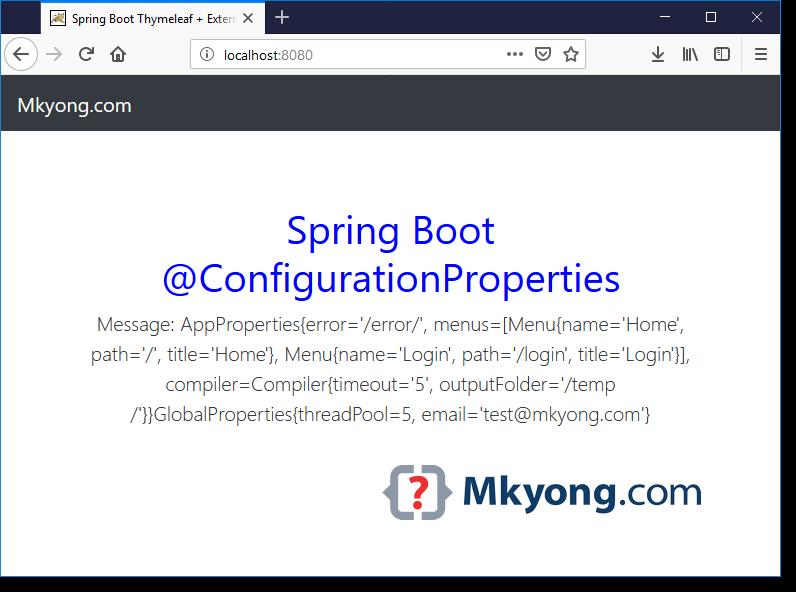Open the Library bookmarks and history menu
The image size is (796, 592).
(x=690, y=55)
